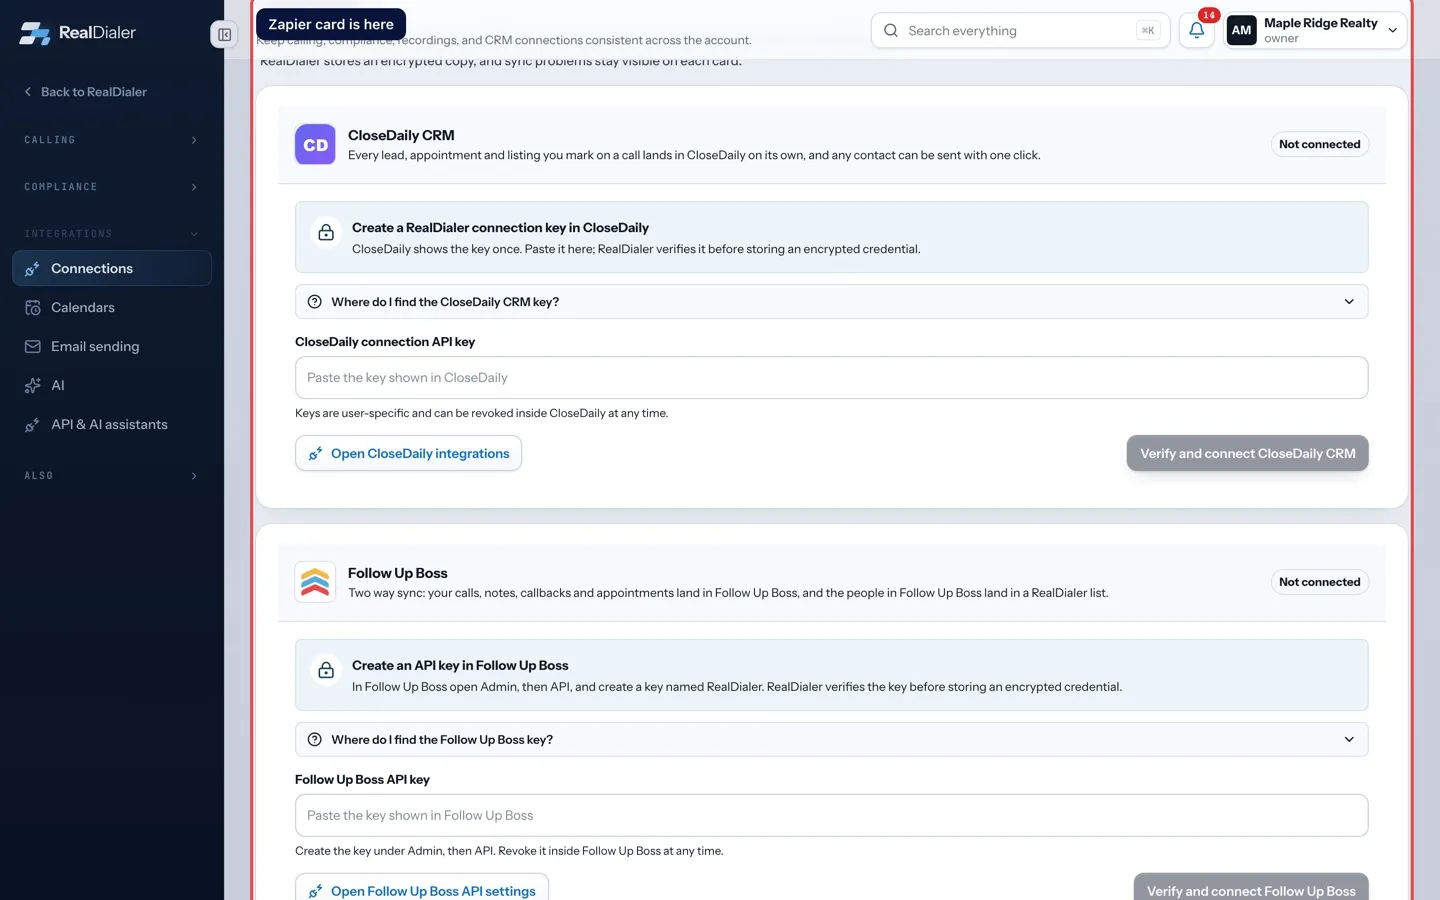Click the CloseDaily CRM CD logo
The width and height of the screenshot is (1440, 900).
[x=315, y=144]
